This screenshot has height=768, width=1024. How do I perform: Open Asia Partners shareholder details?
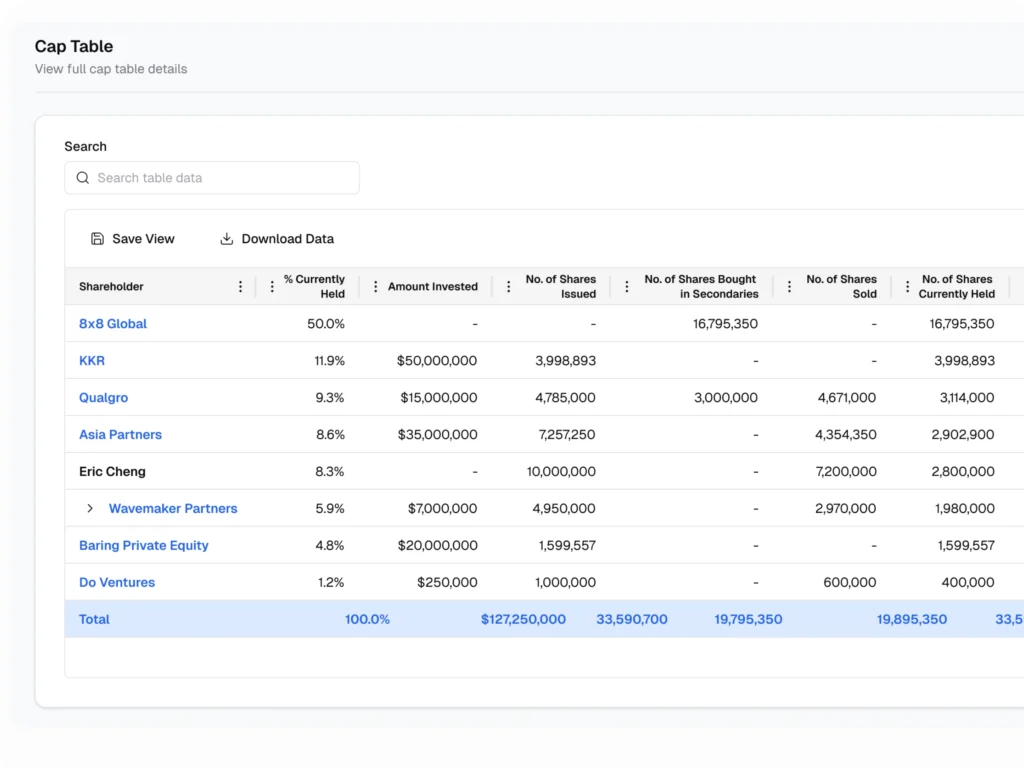click(120, 434)
